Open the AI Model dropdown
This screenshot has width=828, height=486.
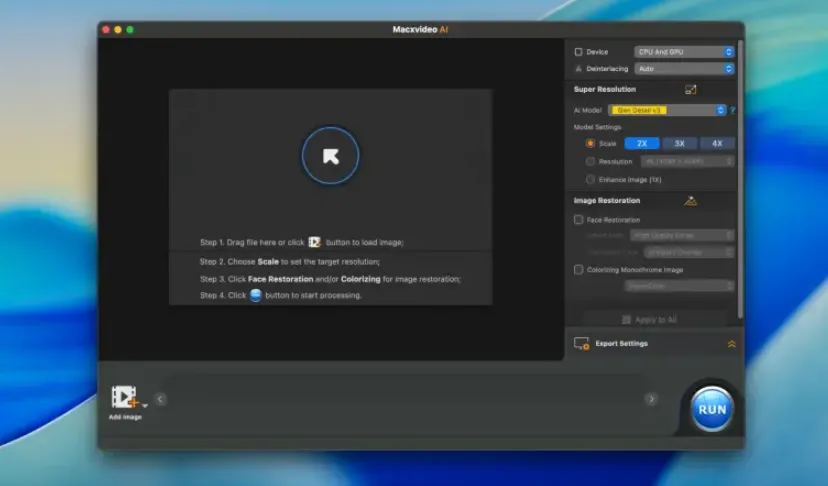pos(667,110)
